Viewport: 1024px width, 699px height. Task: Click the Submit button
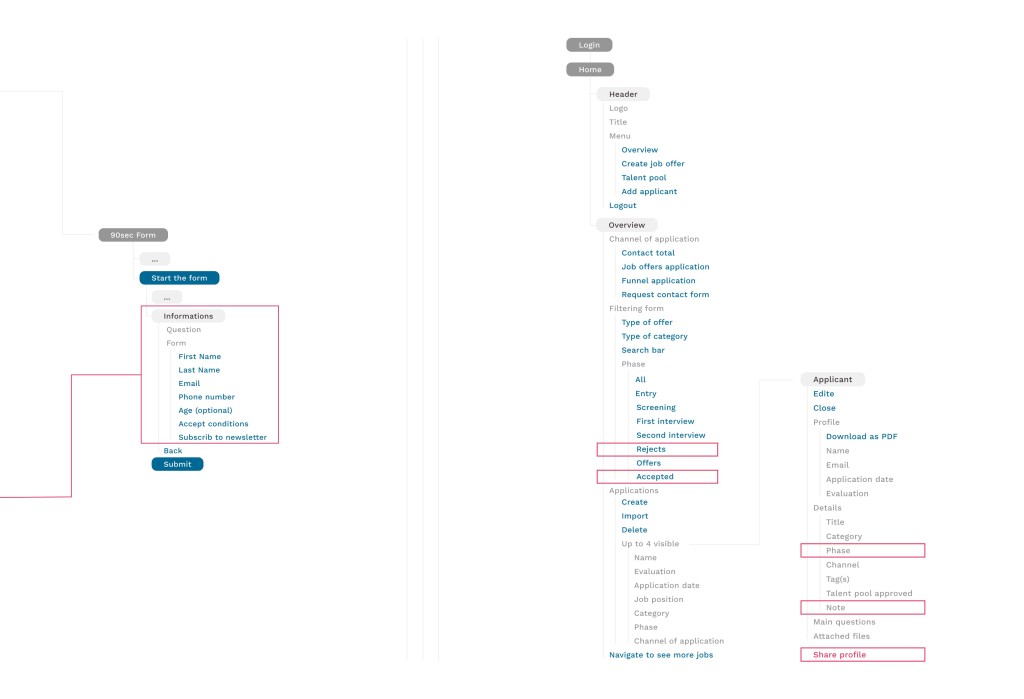[178, 464]
